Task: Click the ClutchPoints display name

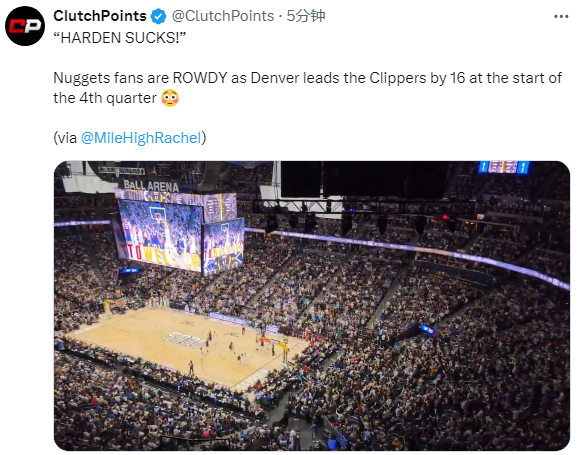Action: pos(100,16)
